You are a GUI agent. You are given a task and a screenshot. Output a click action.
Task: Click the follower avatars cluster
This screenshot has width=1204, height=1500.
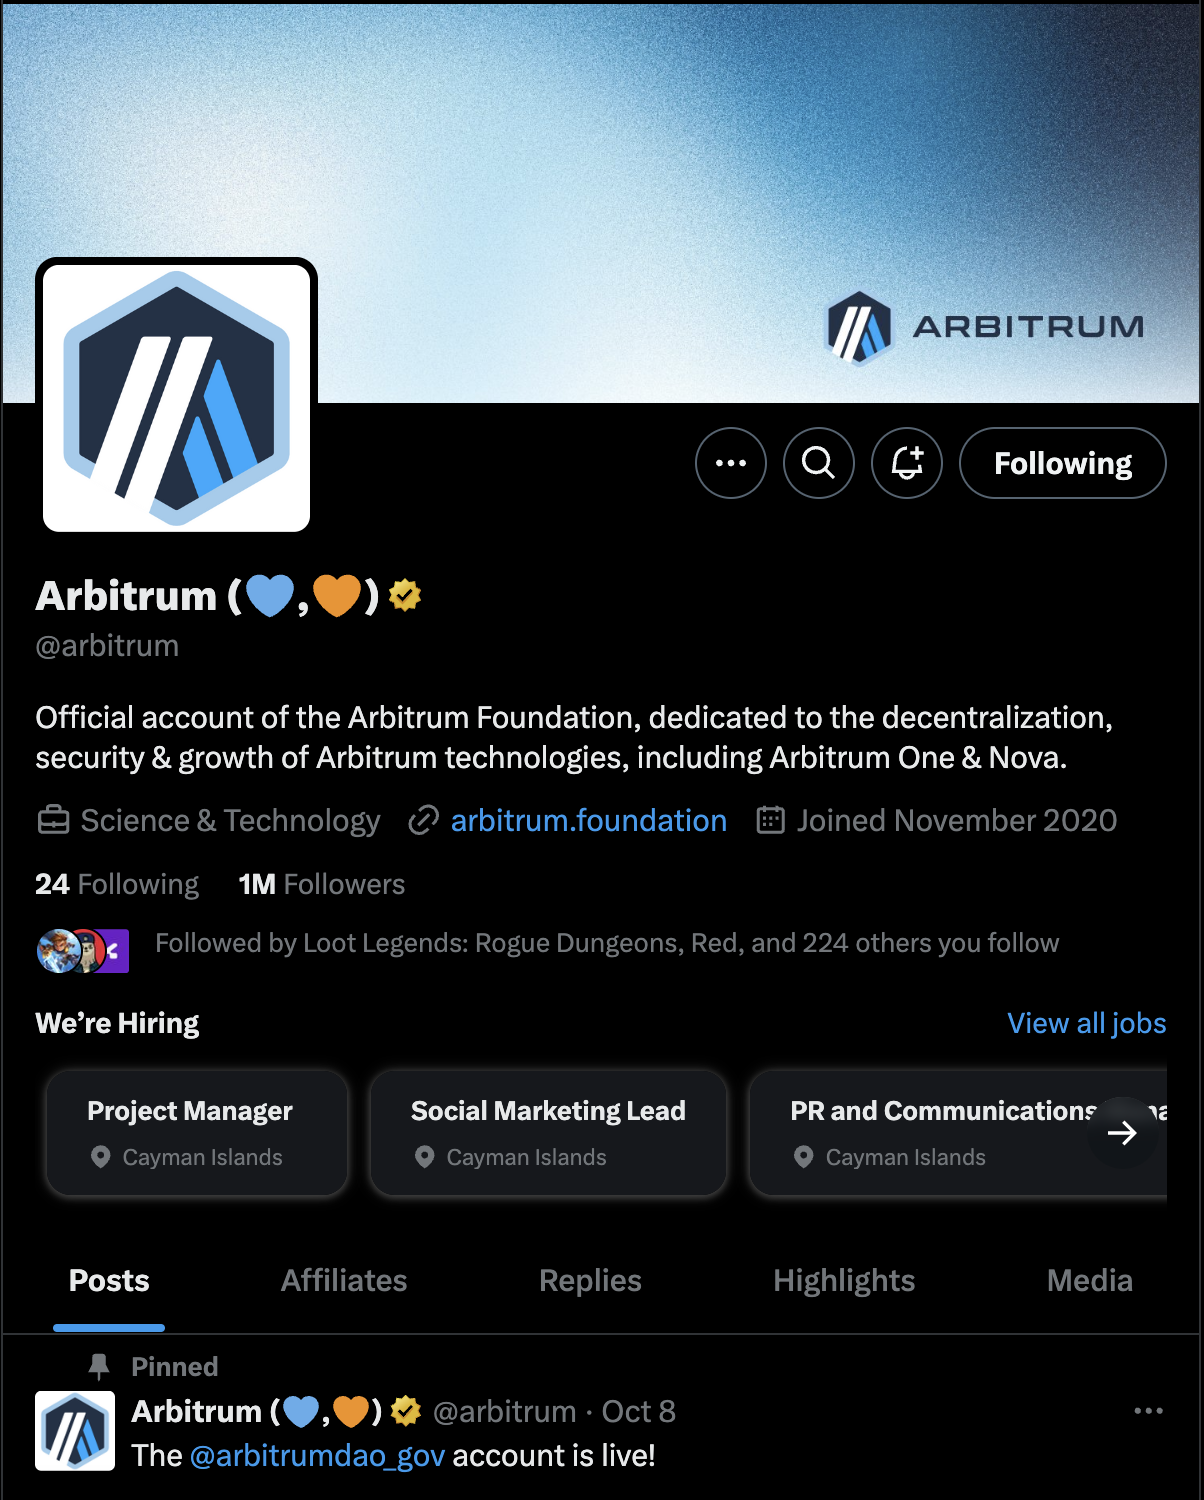pos(83,951)
